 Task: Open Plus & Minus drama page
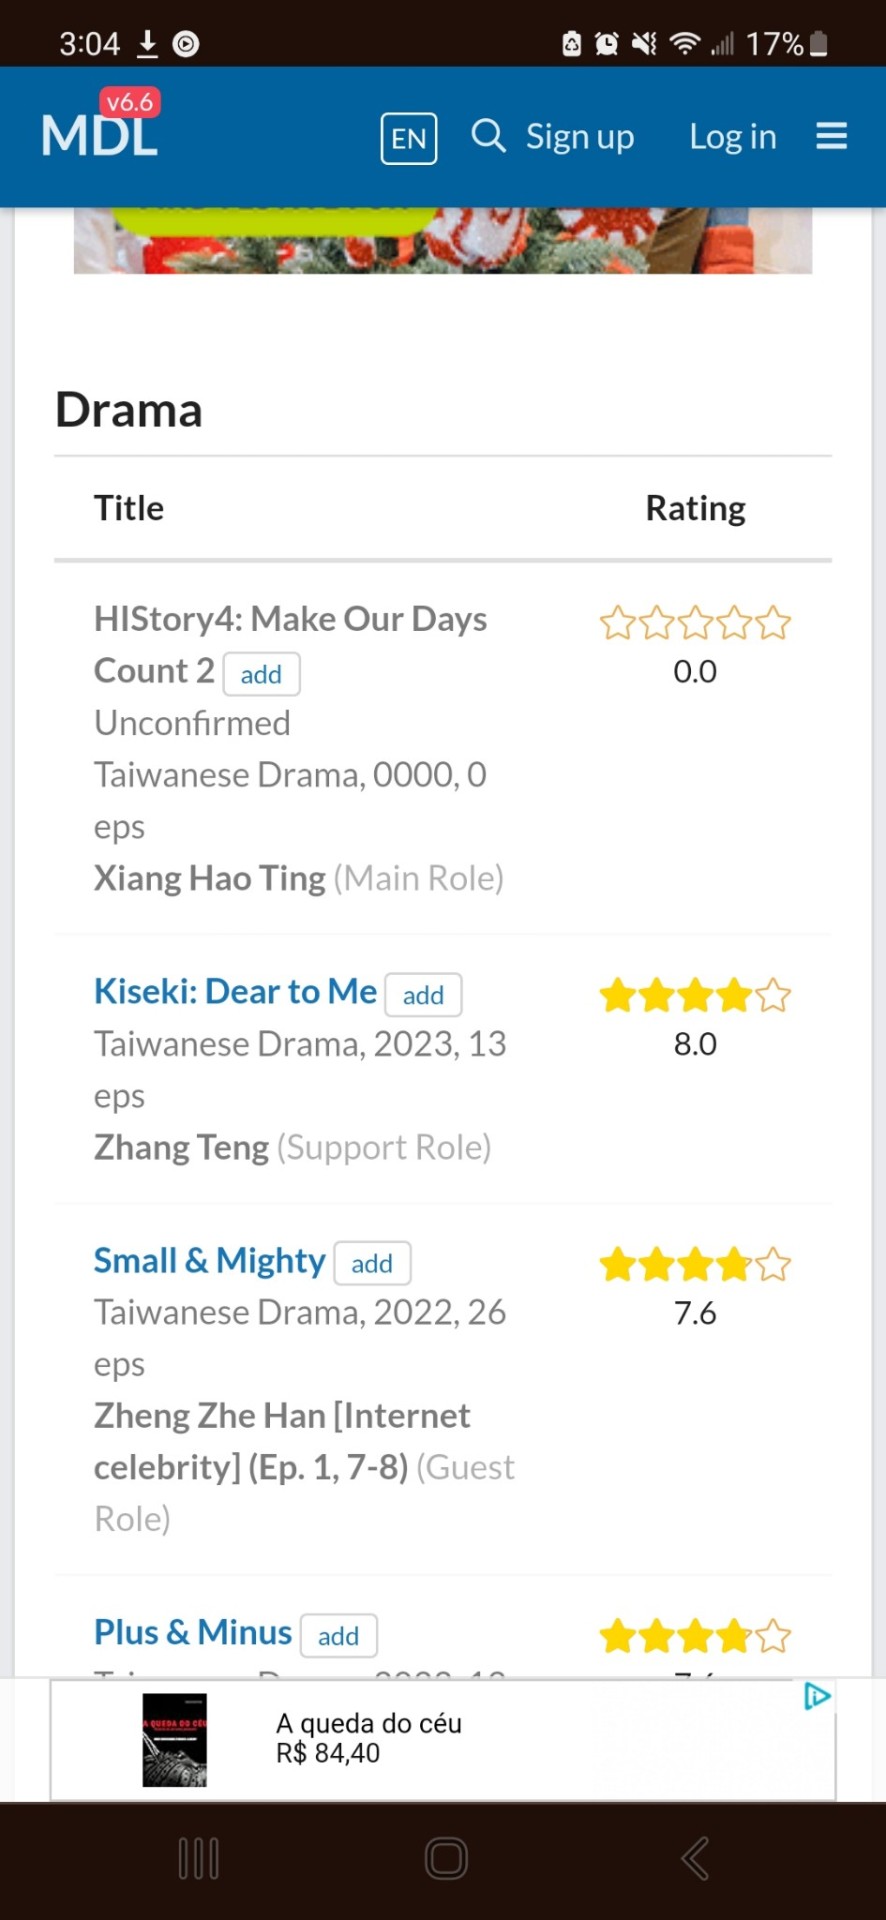193,1632
